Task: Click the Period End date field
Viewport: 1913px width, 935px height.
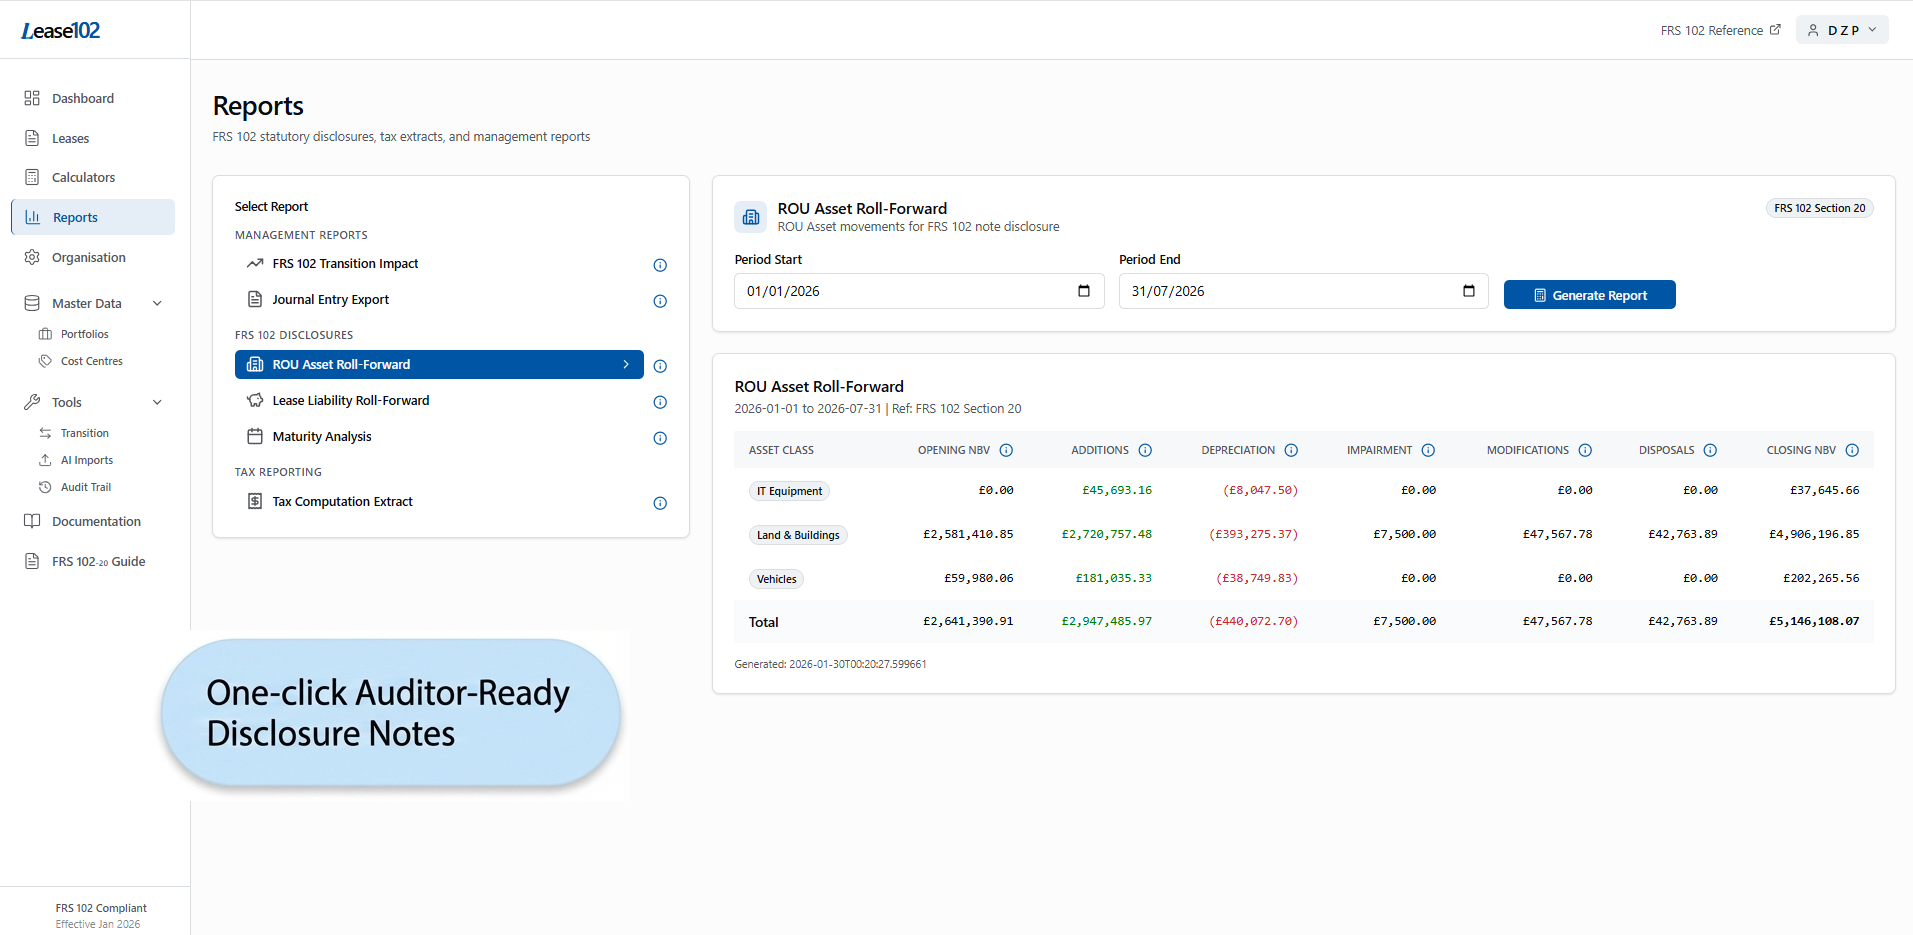Action: 1303,291
